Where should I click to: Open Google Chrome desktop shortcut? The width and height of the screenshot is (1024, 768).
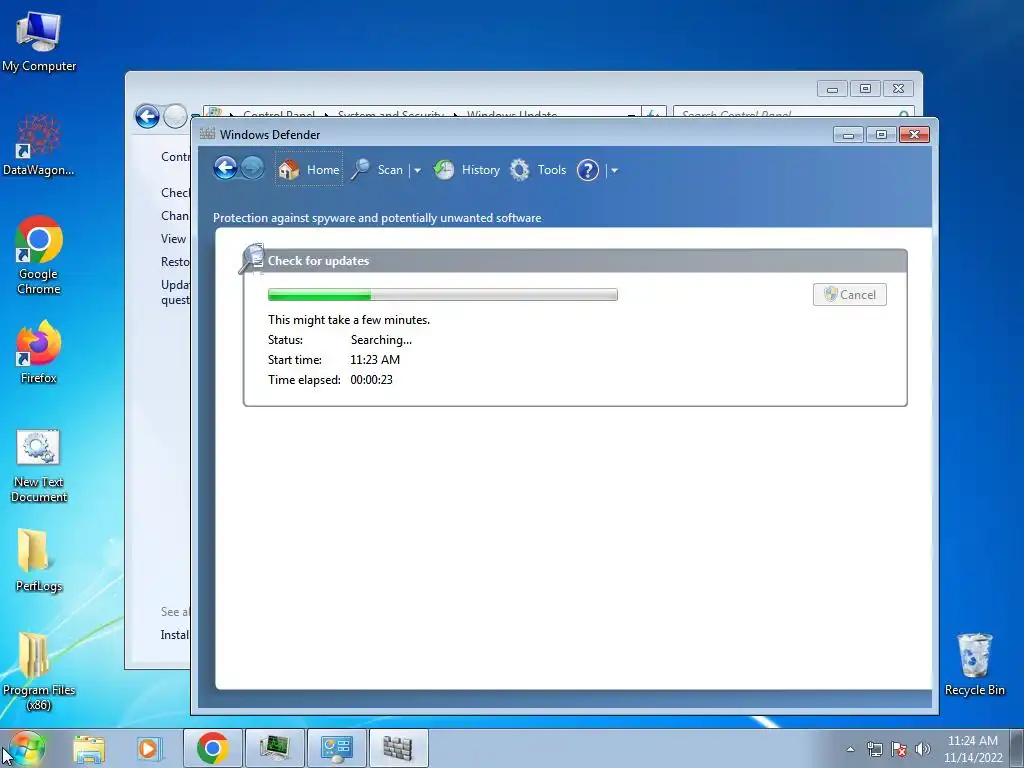pyautogui.click(x=39, y=255)
